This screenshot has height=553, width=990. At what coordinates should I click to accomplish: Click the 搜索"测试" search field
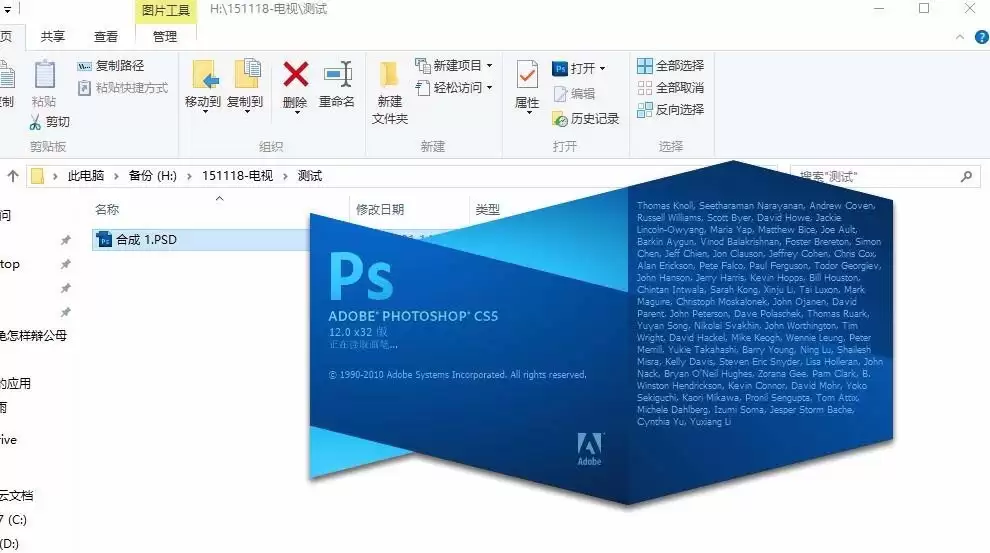[x=884, y=176]
